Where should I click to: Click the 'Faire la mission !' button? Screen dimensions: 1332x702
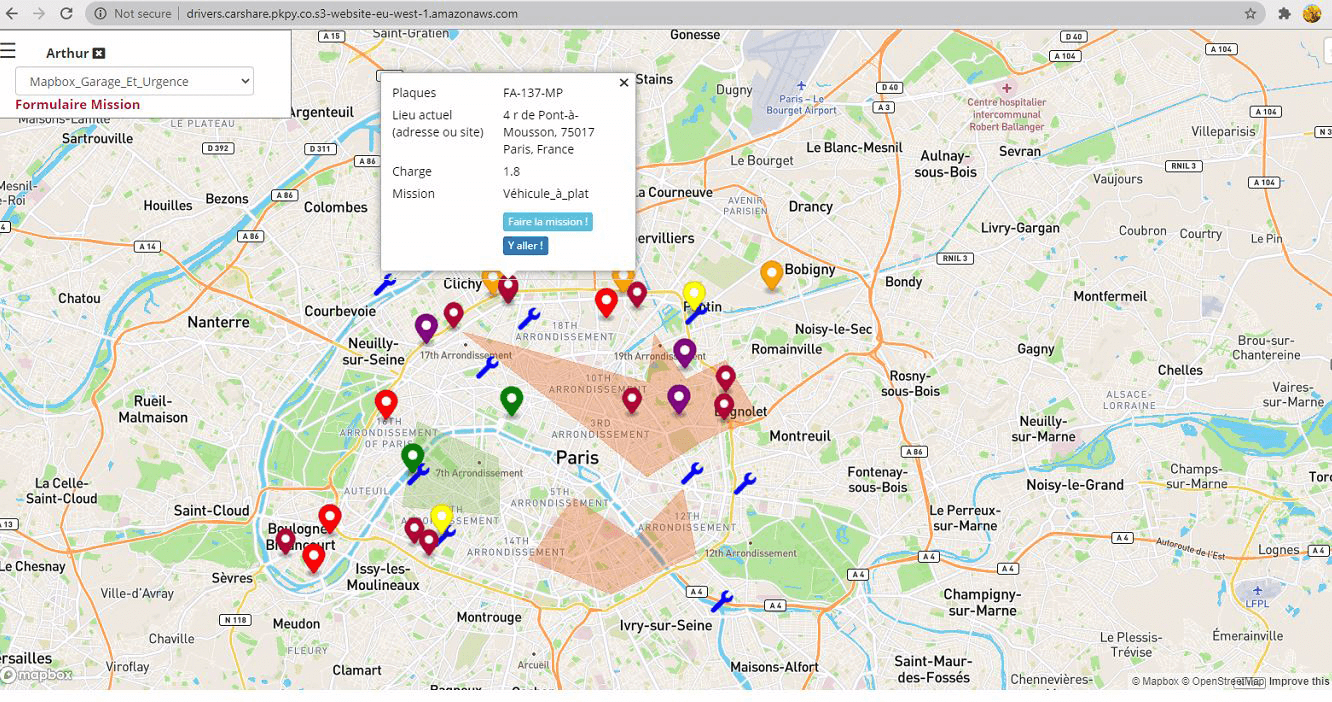tap(548, 221)
